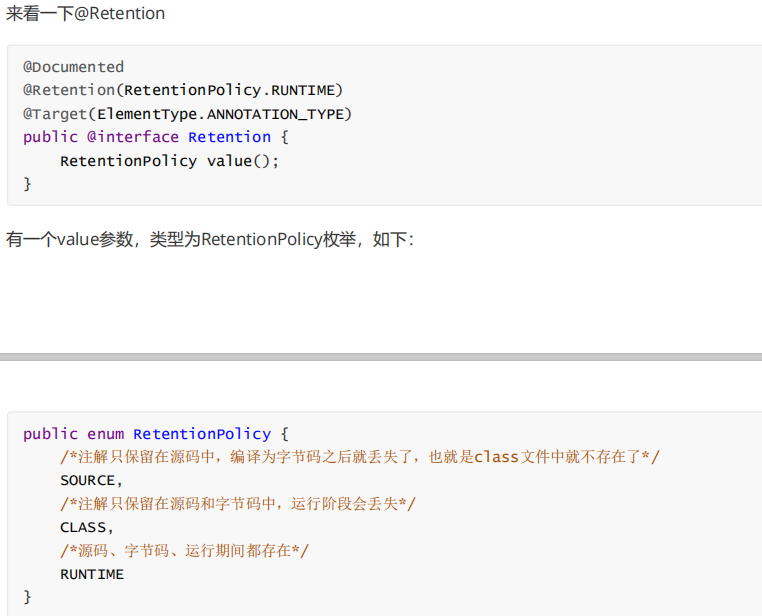The image size is (762, 616).
Task: Click the closing brace of the Retention block
Action: pos(28,184)
